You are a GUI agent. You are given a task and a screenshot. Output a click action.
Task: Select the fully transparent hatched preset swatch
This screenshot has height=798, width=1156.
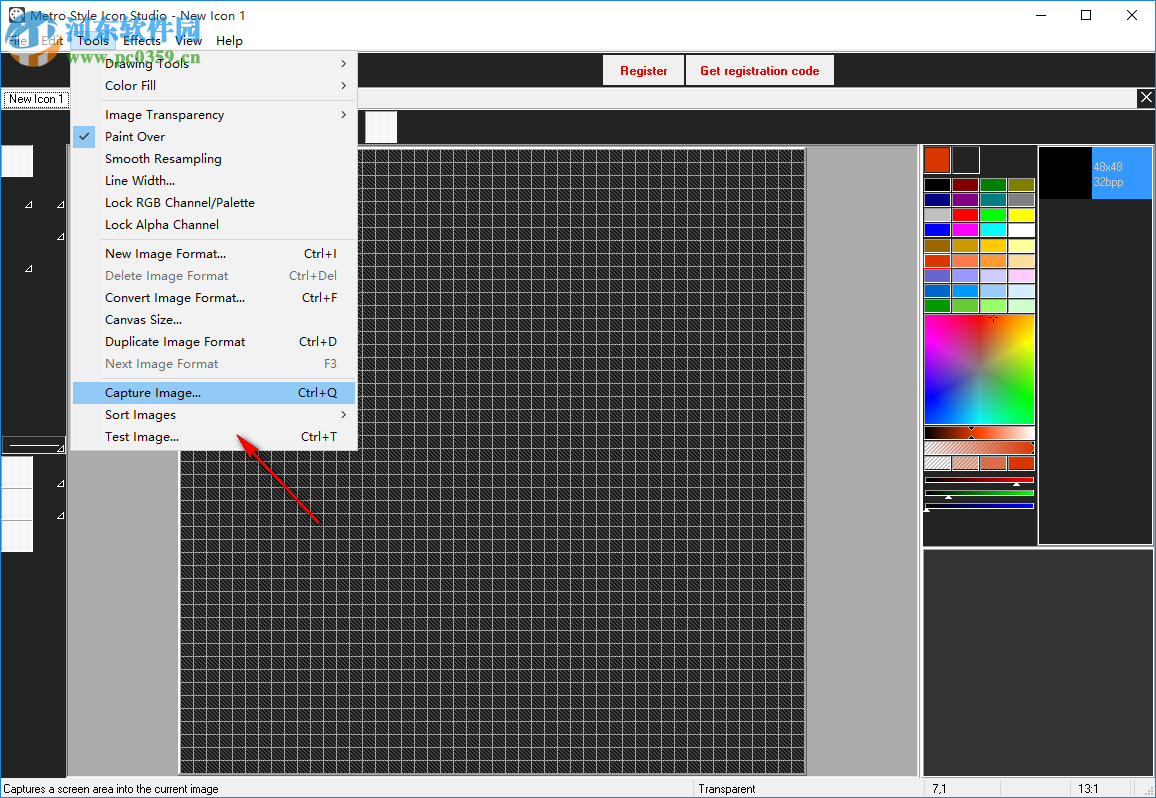tap(937, 463)
